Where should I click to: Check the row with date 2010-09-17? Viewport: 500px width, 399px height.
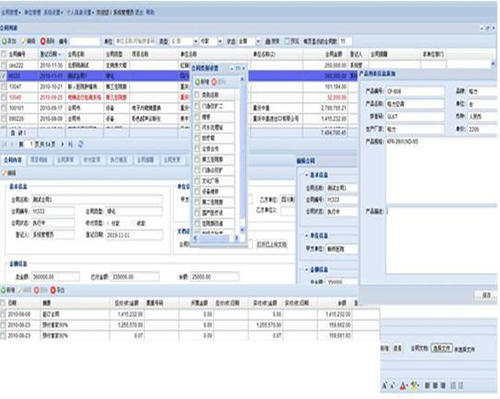[4, 108]
